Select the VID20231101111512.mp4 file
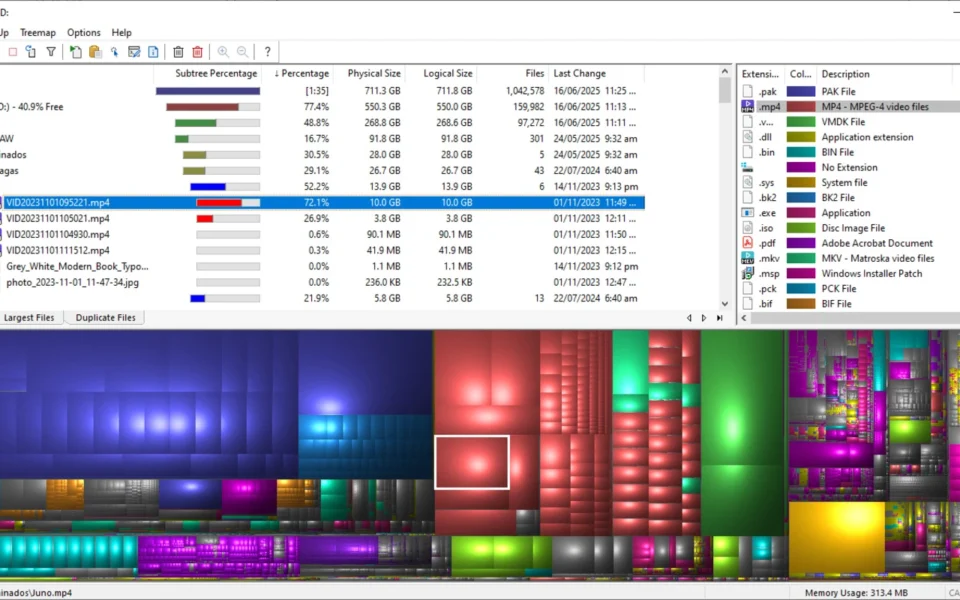 [58, 250]
